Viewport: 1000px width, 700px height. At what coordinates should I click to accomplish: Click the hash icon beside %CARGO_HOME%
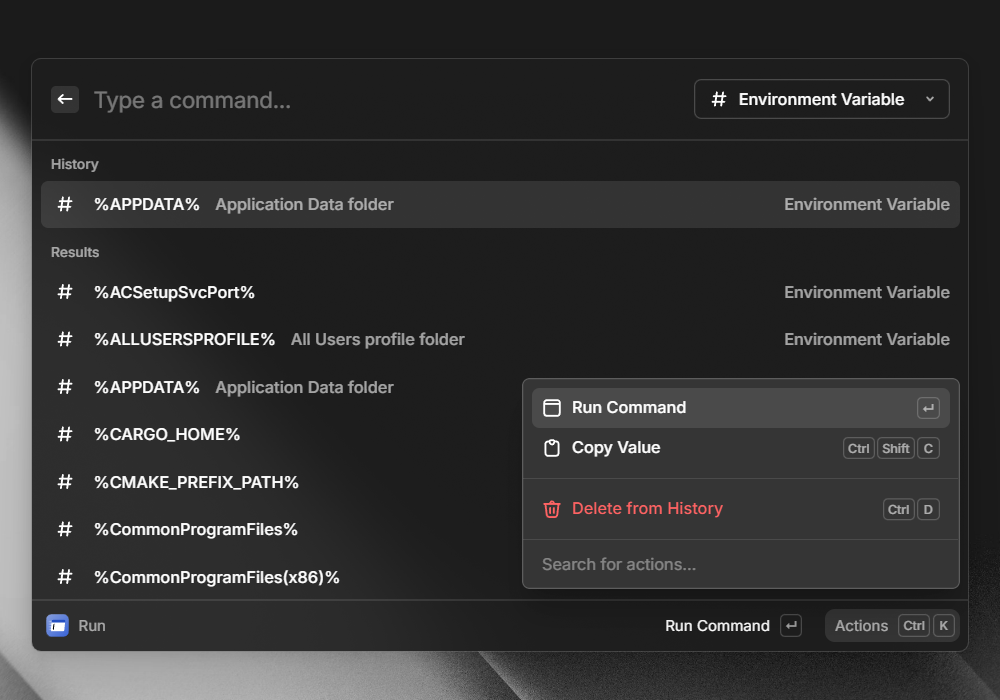65,434
